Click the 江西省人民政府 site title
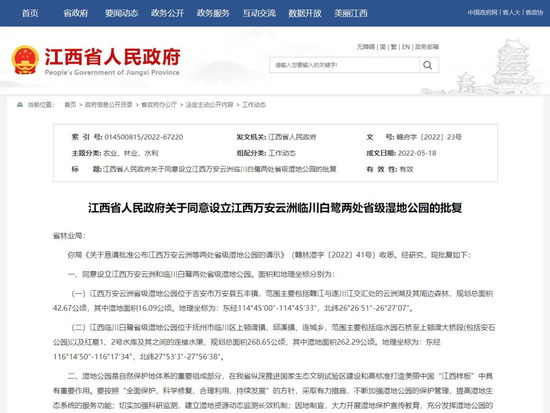 [x=112, y=56]
